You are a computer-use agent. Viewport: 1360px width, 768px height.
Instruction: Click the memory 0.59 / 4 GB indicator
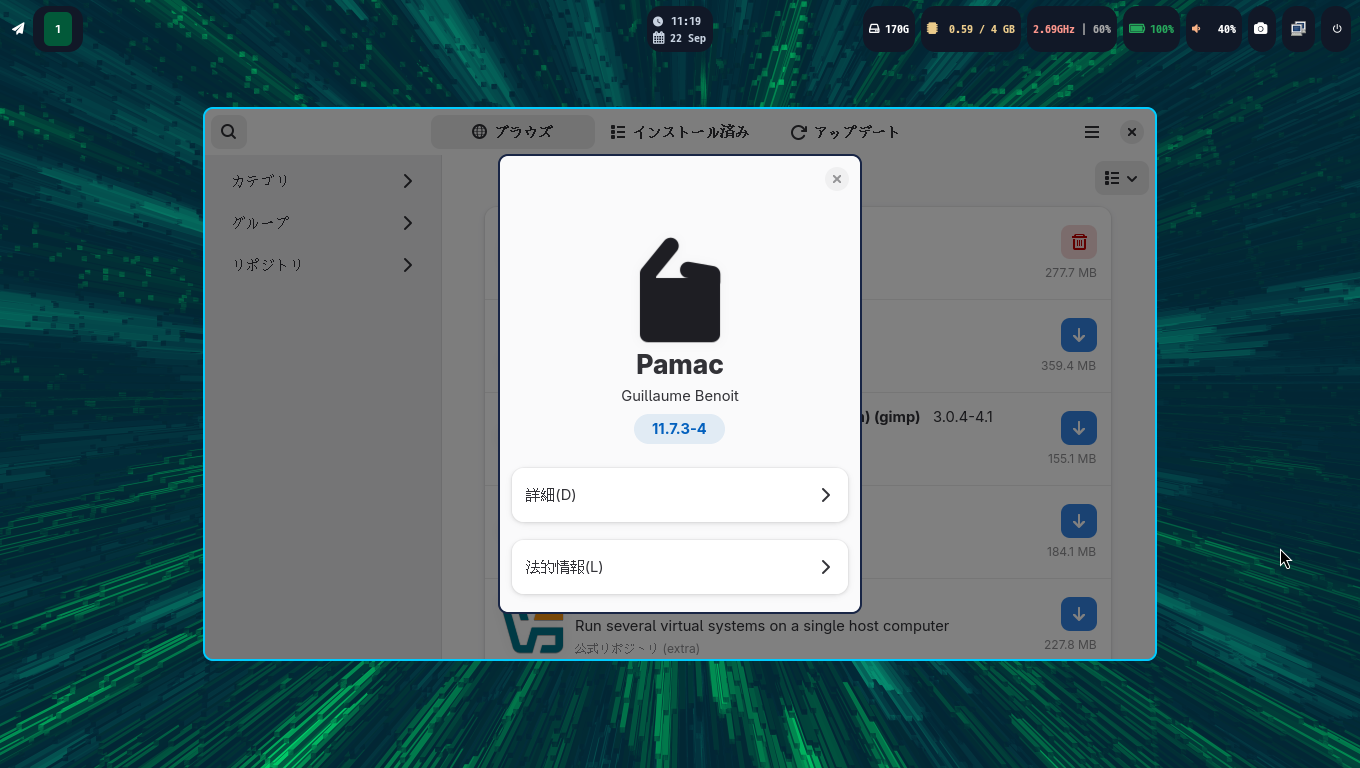(970, 29)
